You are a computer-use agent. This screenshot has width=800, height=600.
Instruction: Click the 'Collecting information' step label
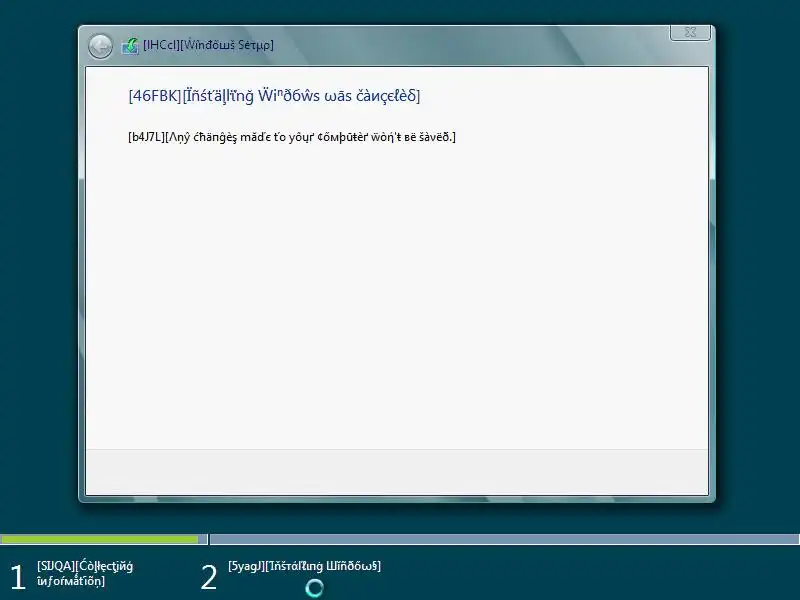coord(85,573)
